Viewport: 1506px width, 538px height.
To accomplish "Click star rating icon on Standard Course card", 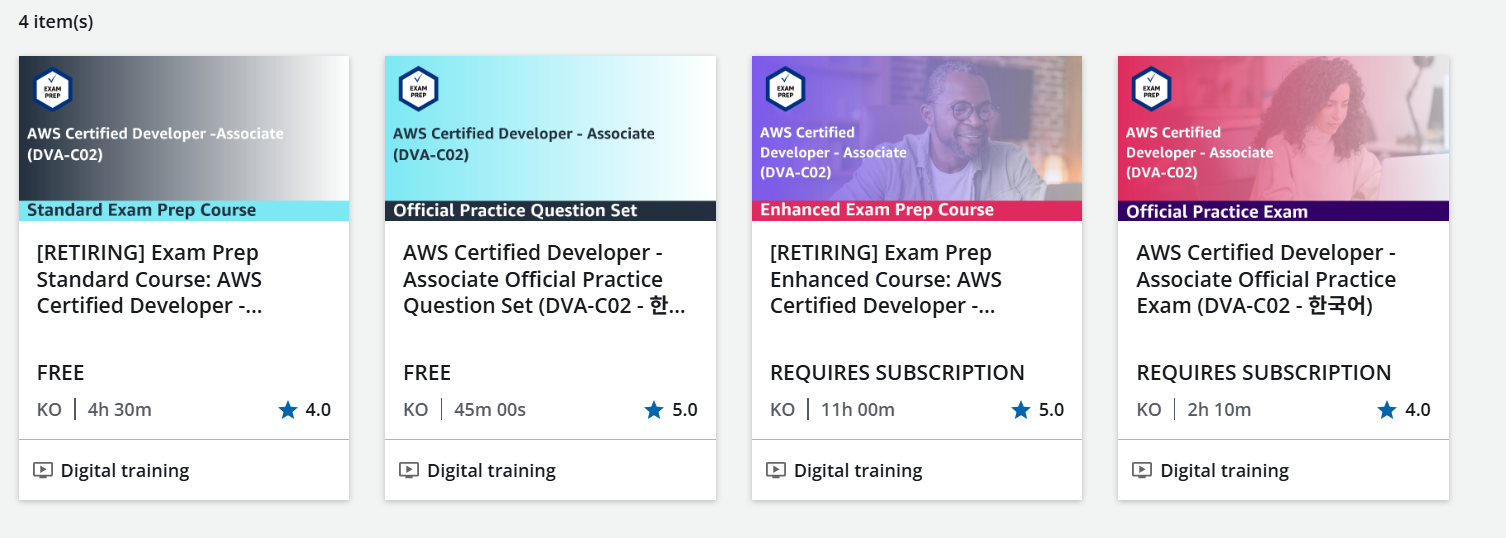I will point(288,409).
